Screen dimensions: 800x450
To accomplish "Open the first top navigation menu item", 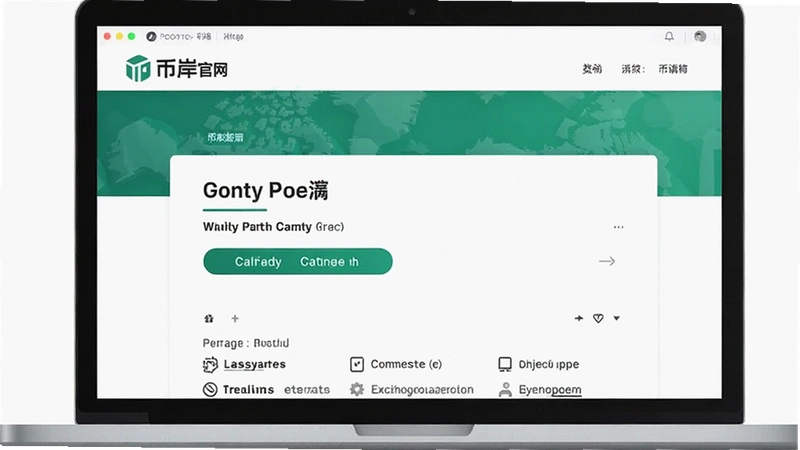I will point(592,69).
